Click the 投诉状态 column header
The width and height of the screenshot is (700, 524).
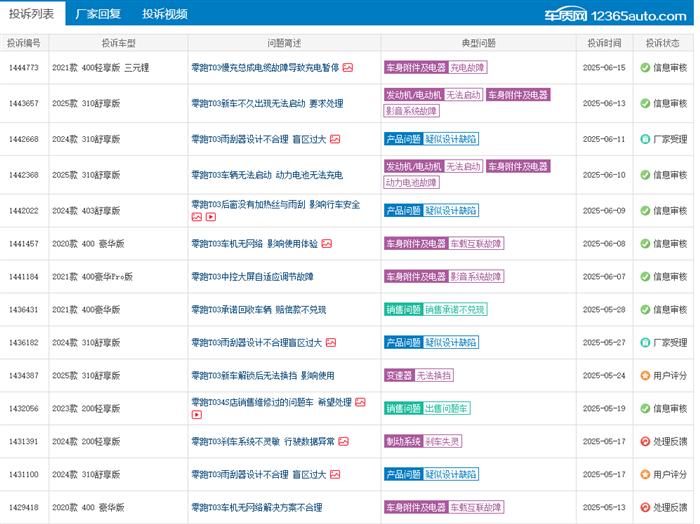click(x=663, y=43)
